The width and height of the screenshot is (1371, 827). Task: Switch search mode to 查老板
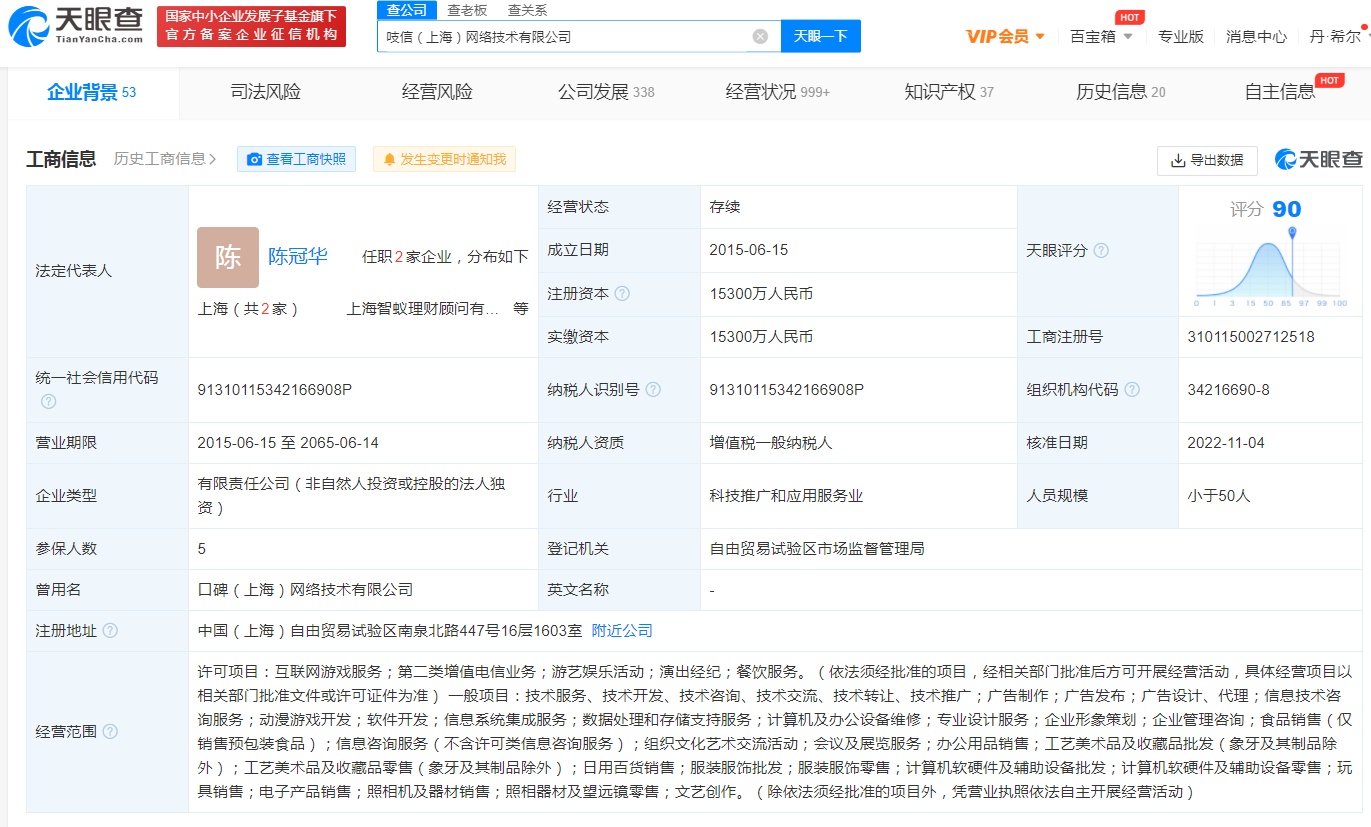point(467,10)
